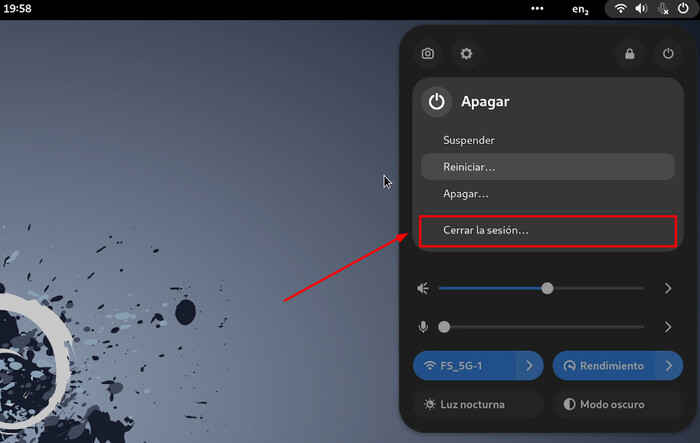Click the muted microphone icon in top bar
Viewport: 700px width, 443px height.
(x=663, y=8)
